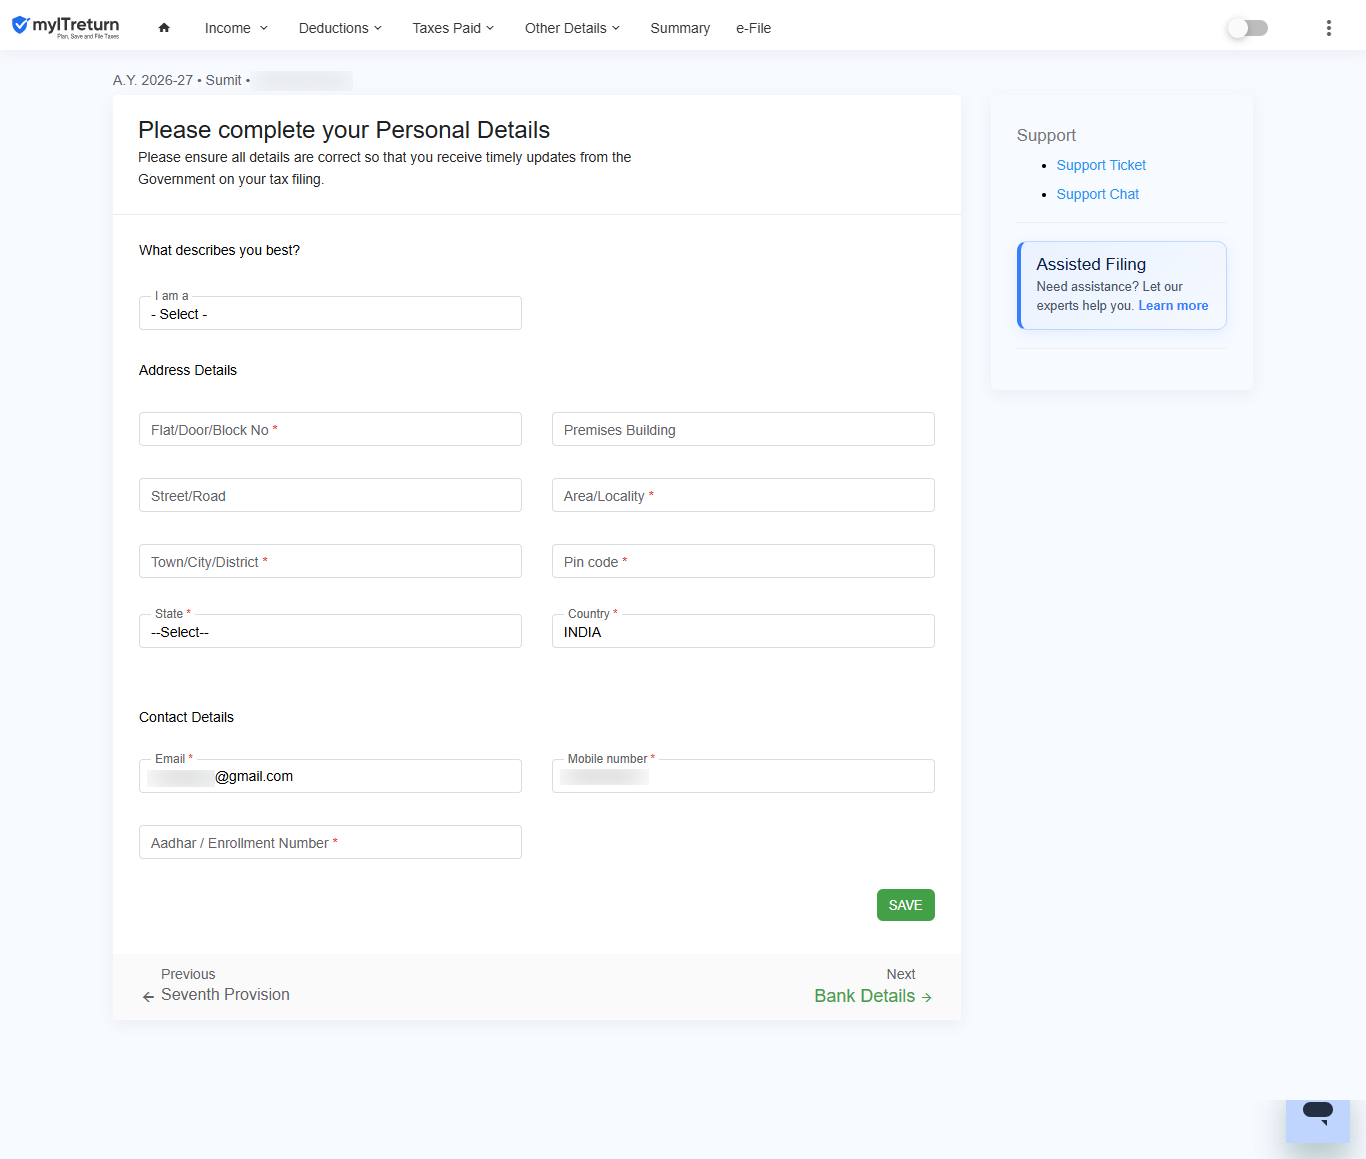Click the Premises Building field
The height and width of the screenshot is (1159, 1366).
point(743,429)
